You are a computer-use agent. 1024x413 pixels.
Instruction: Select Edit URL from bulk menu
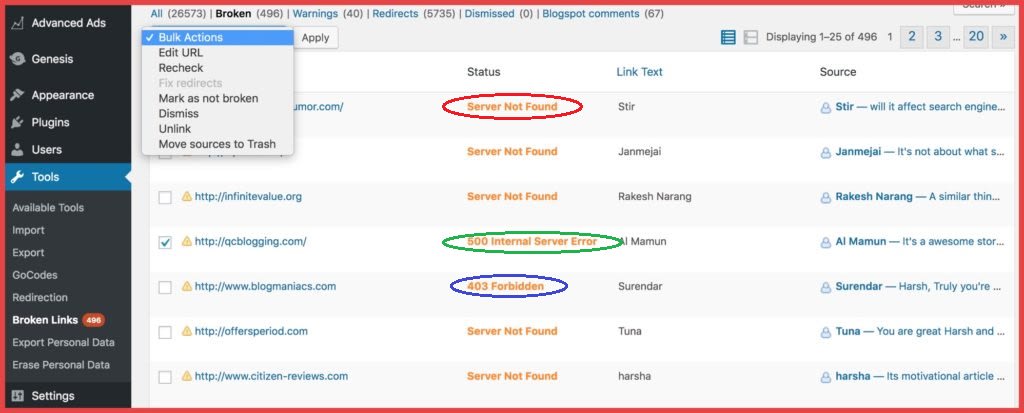[x=217, y=52]
